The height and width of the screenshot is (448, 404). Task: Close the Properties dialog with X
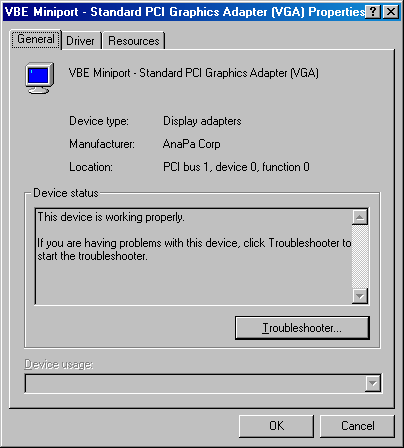pyautogui.click(x=391, y=12)
